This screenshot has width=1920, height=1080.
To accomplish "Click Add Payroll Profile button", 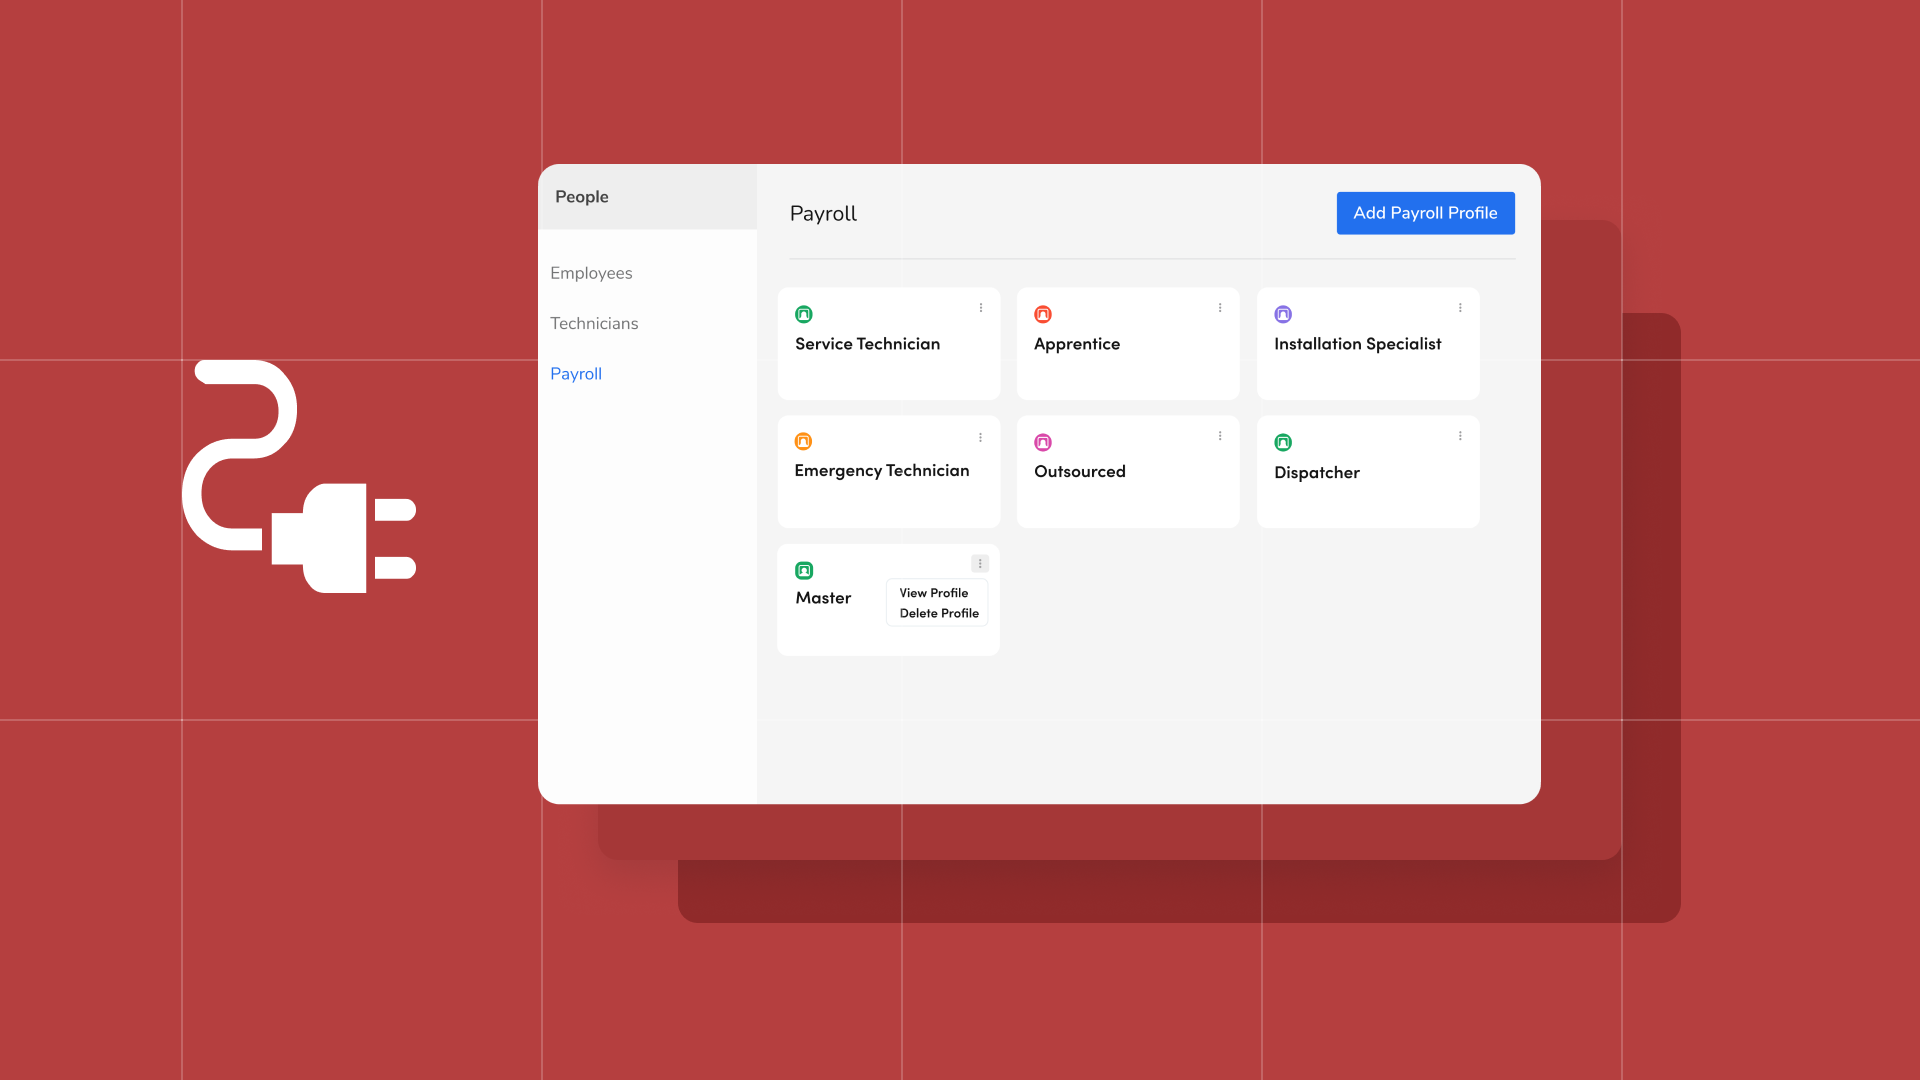I will (x=1425, y=213).
